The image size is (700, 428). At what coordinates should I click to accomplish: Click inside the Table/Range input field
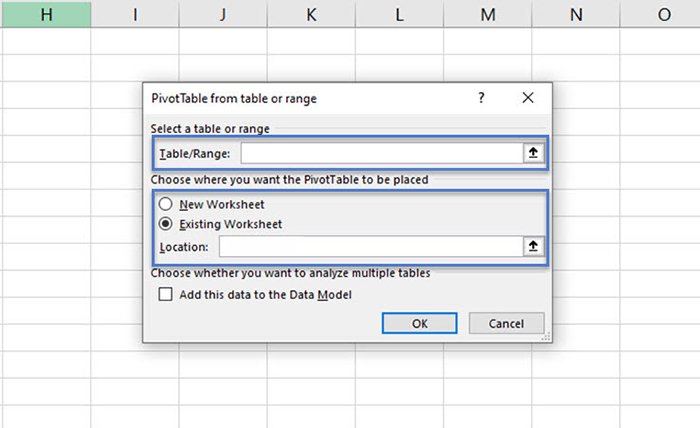pyautogui.click(x=380, y=153)
